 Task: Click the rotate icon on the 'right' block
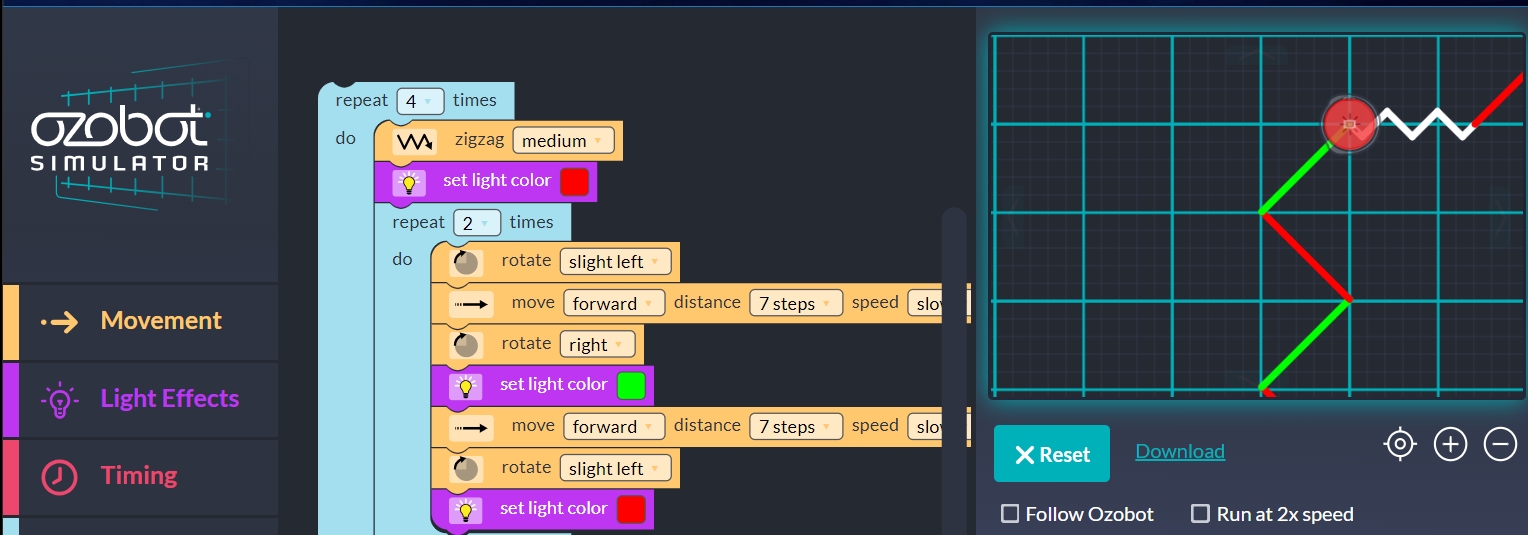coord(465,345)
